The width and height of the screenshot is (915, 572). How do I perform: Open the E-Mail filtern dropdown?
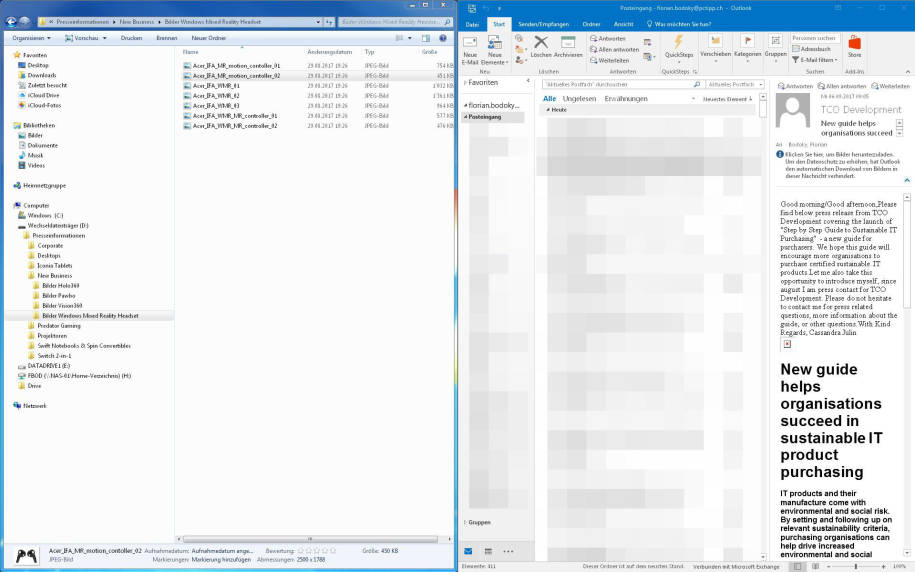[815, 60]
